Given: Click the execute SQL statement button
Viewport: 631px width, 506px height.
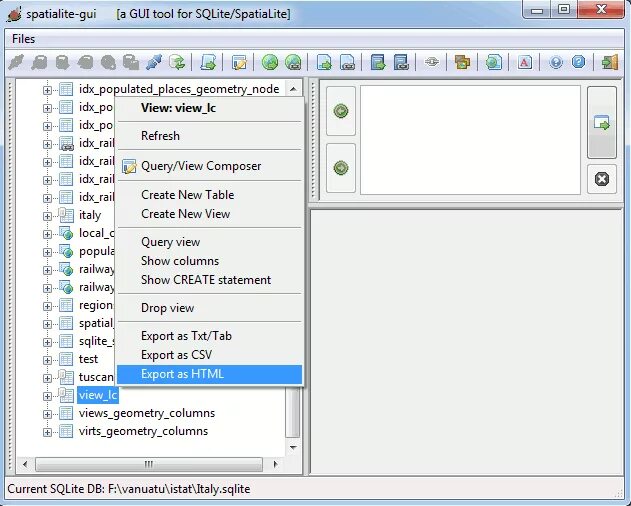Looking at the screenshot, I should [602, 122].
